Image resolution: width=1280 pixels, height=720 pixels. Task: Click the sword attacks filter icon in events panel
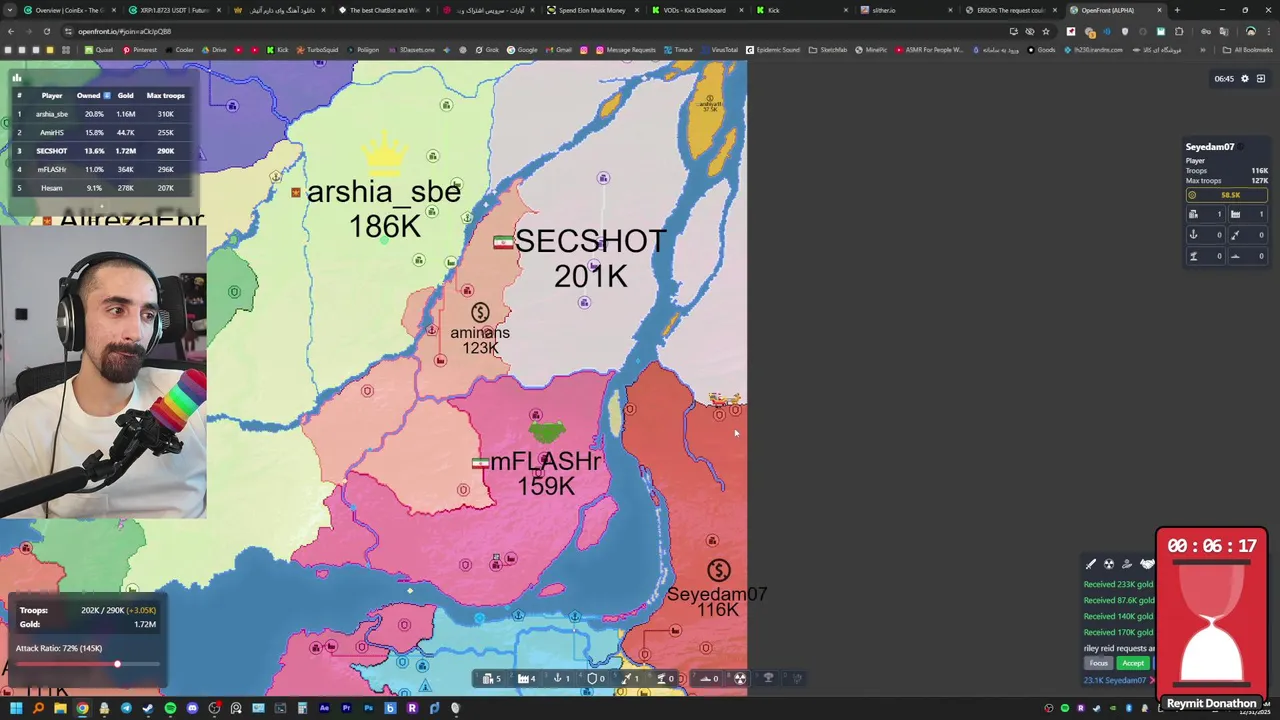click(1090, 564)
